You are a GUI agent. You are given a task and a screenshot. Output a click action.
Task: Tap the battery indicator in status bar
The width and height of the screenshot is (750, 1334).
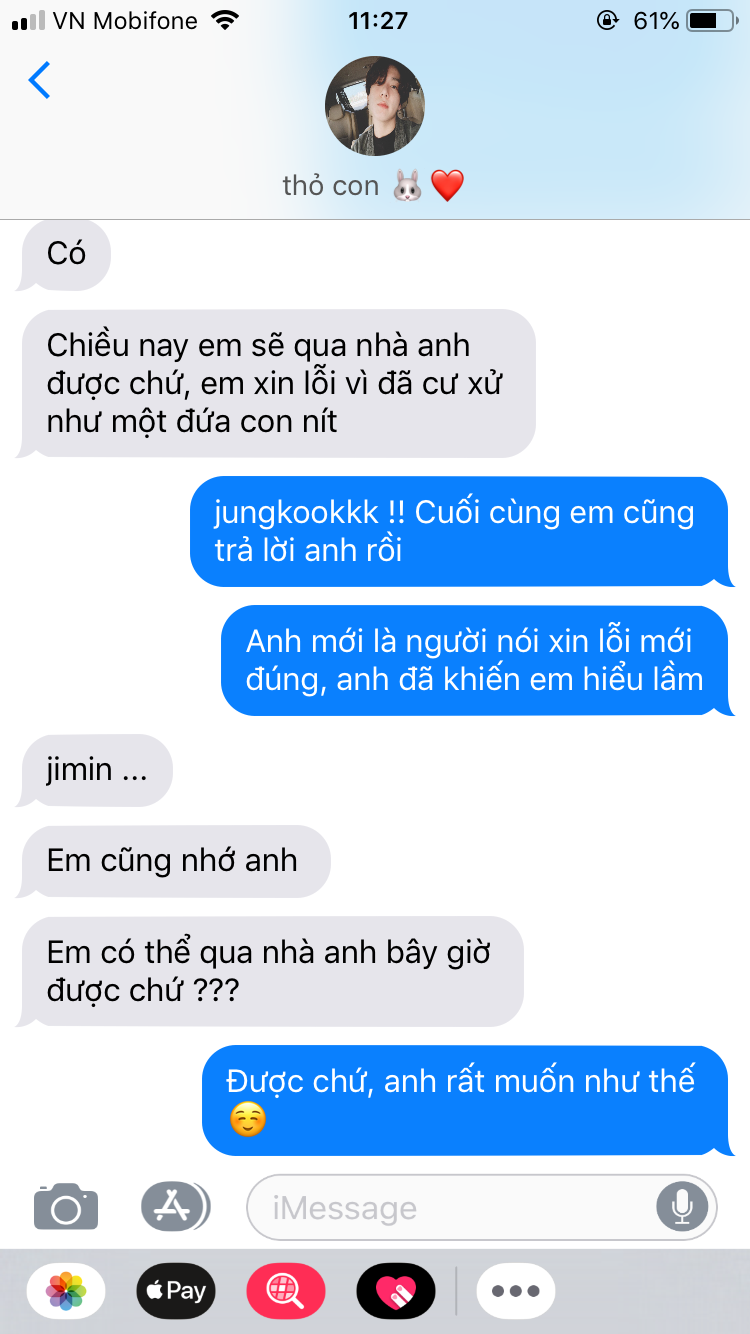click(712, 20)
